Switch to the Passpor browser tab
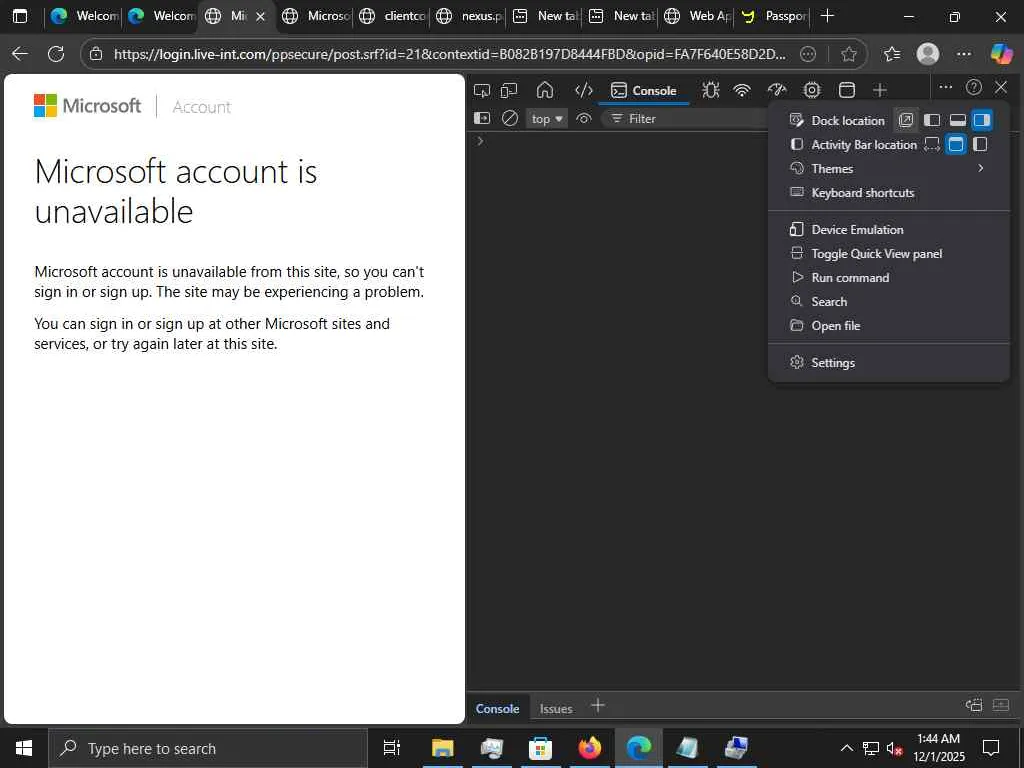This screenshot has width=1024, height=768. coord(774,16)
